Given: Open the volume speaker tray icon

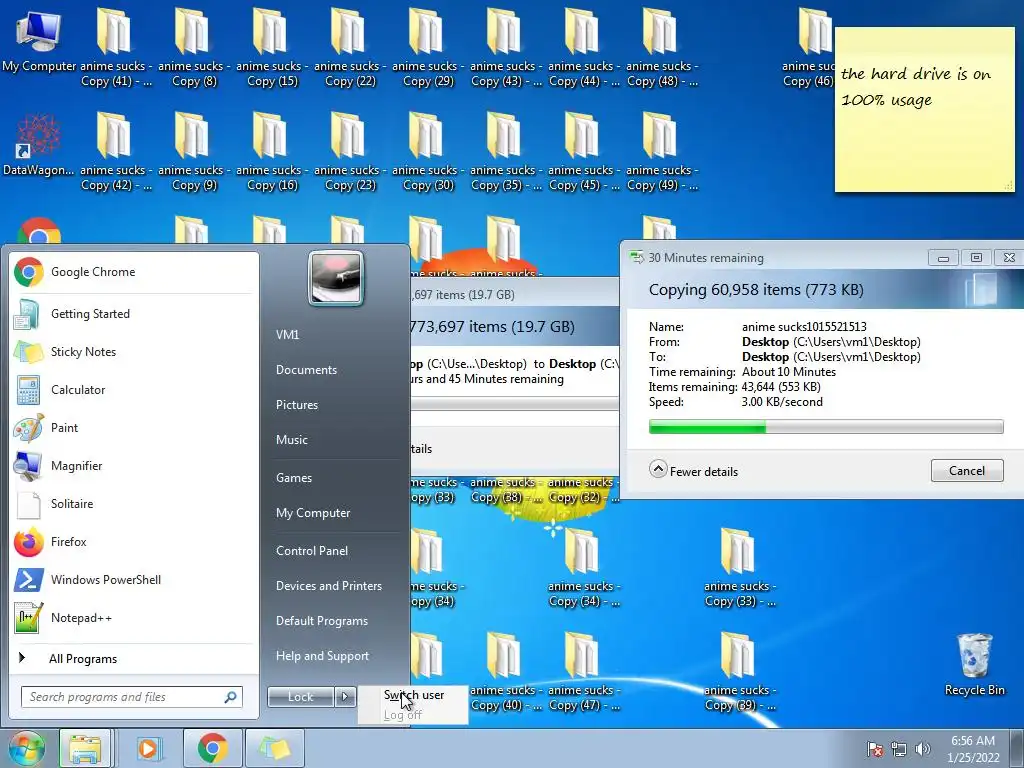Looking at the screenshot, I should (x=923, y=749).
